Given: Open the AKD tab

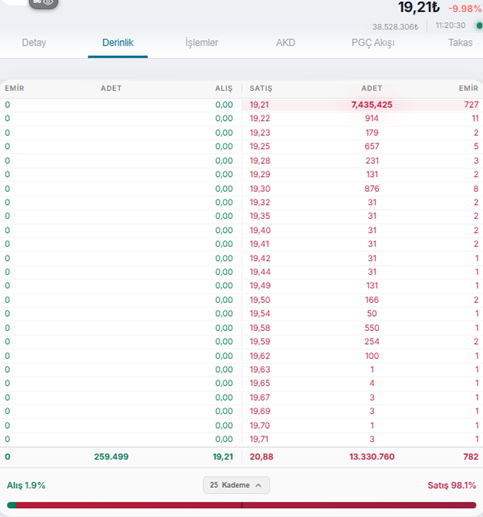Looking at the screenshot, I should [286, 43].
